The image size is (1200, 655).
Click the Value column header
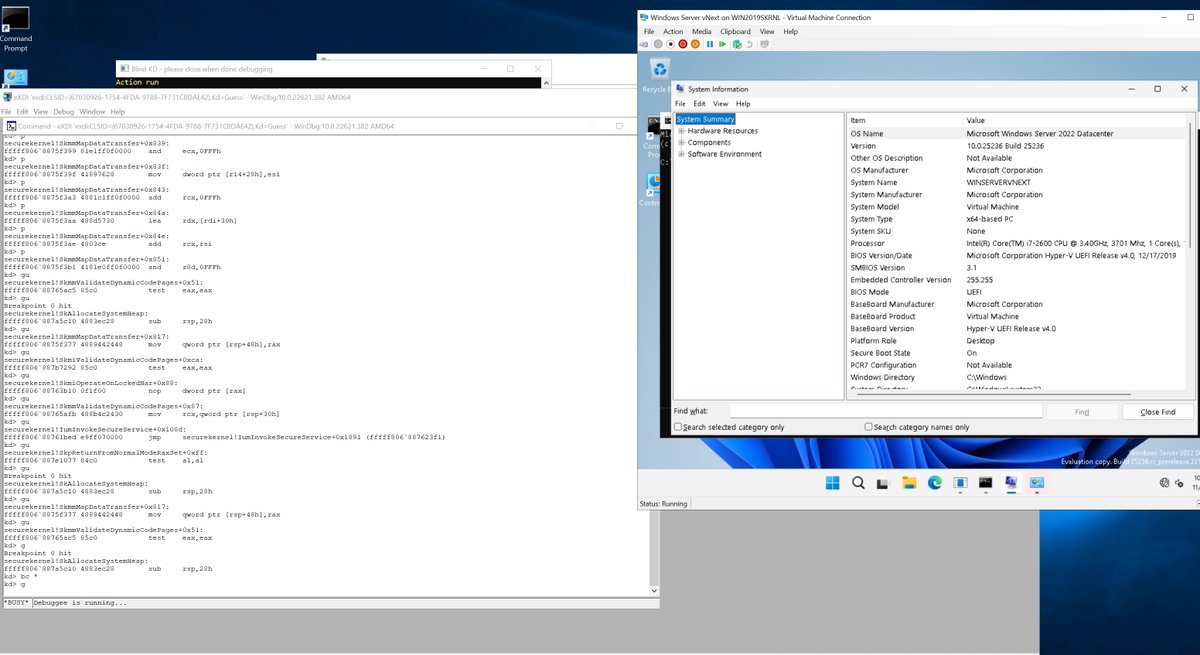pos(1073,120)
